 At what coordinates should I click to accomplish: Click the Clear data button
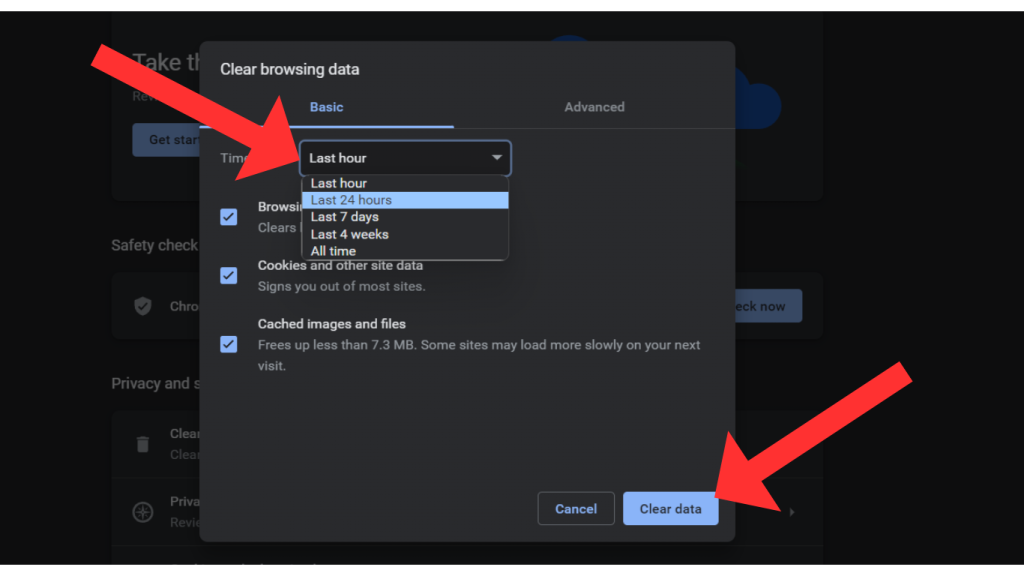[x=670, y=509]
